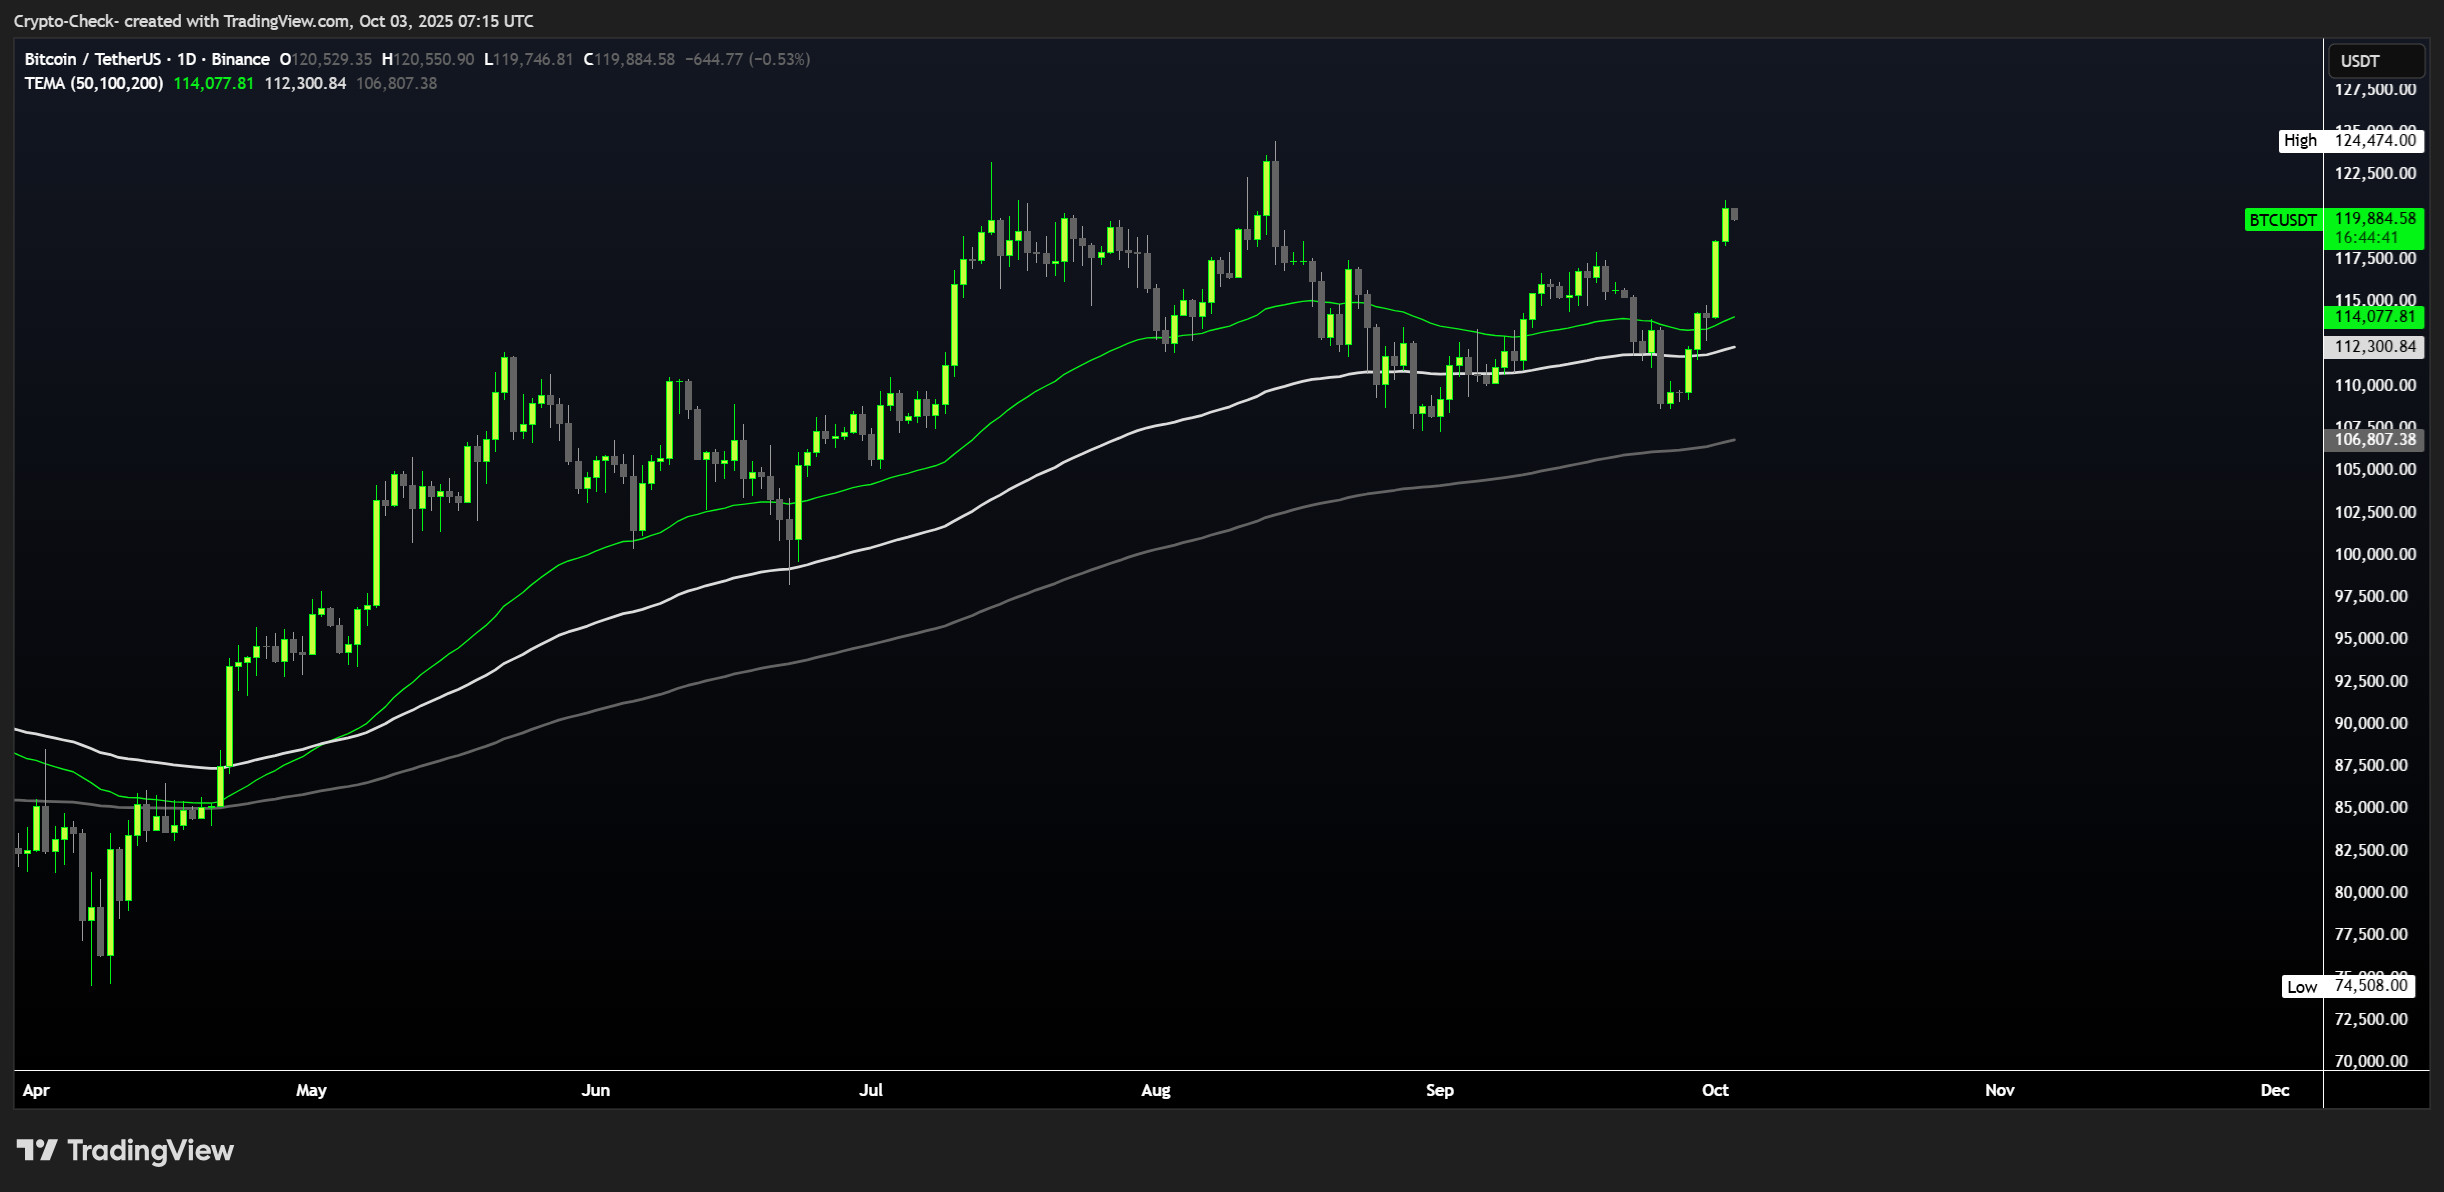2444x1192 pixels.
Task: Click the low price L119,746.81 in legend
Action: click(x=529, y=59)
